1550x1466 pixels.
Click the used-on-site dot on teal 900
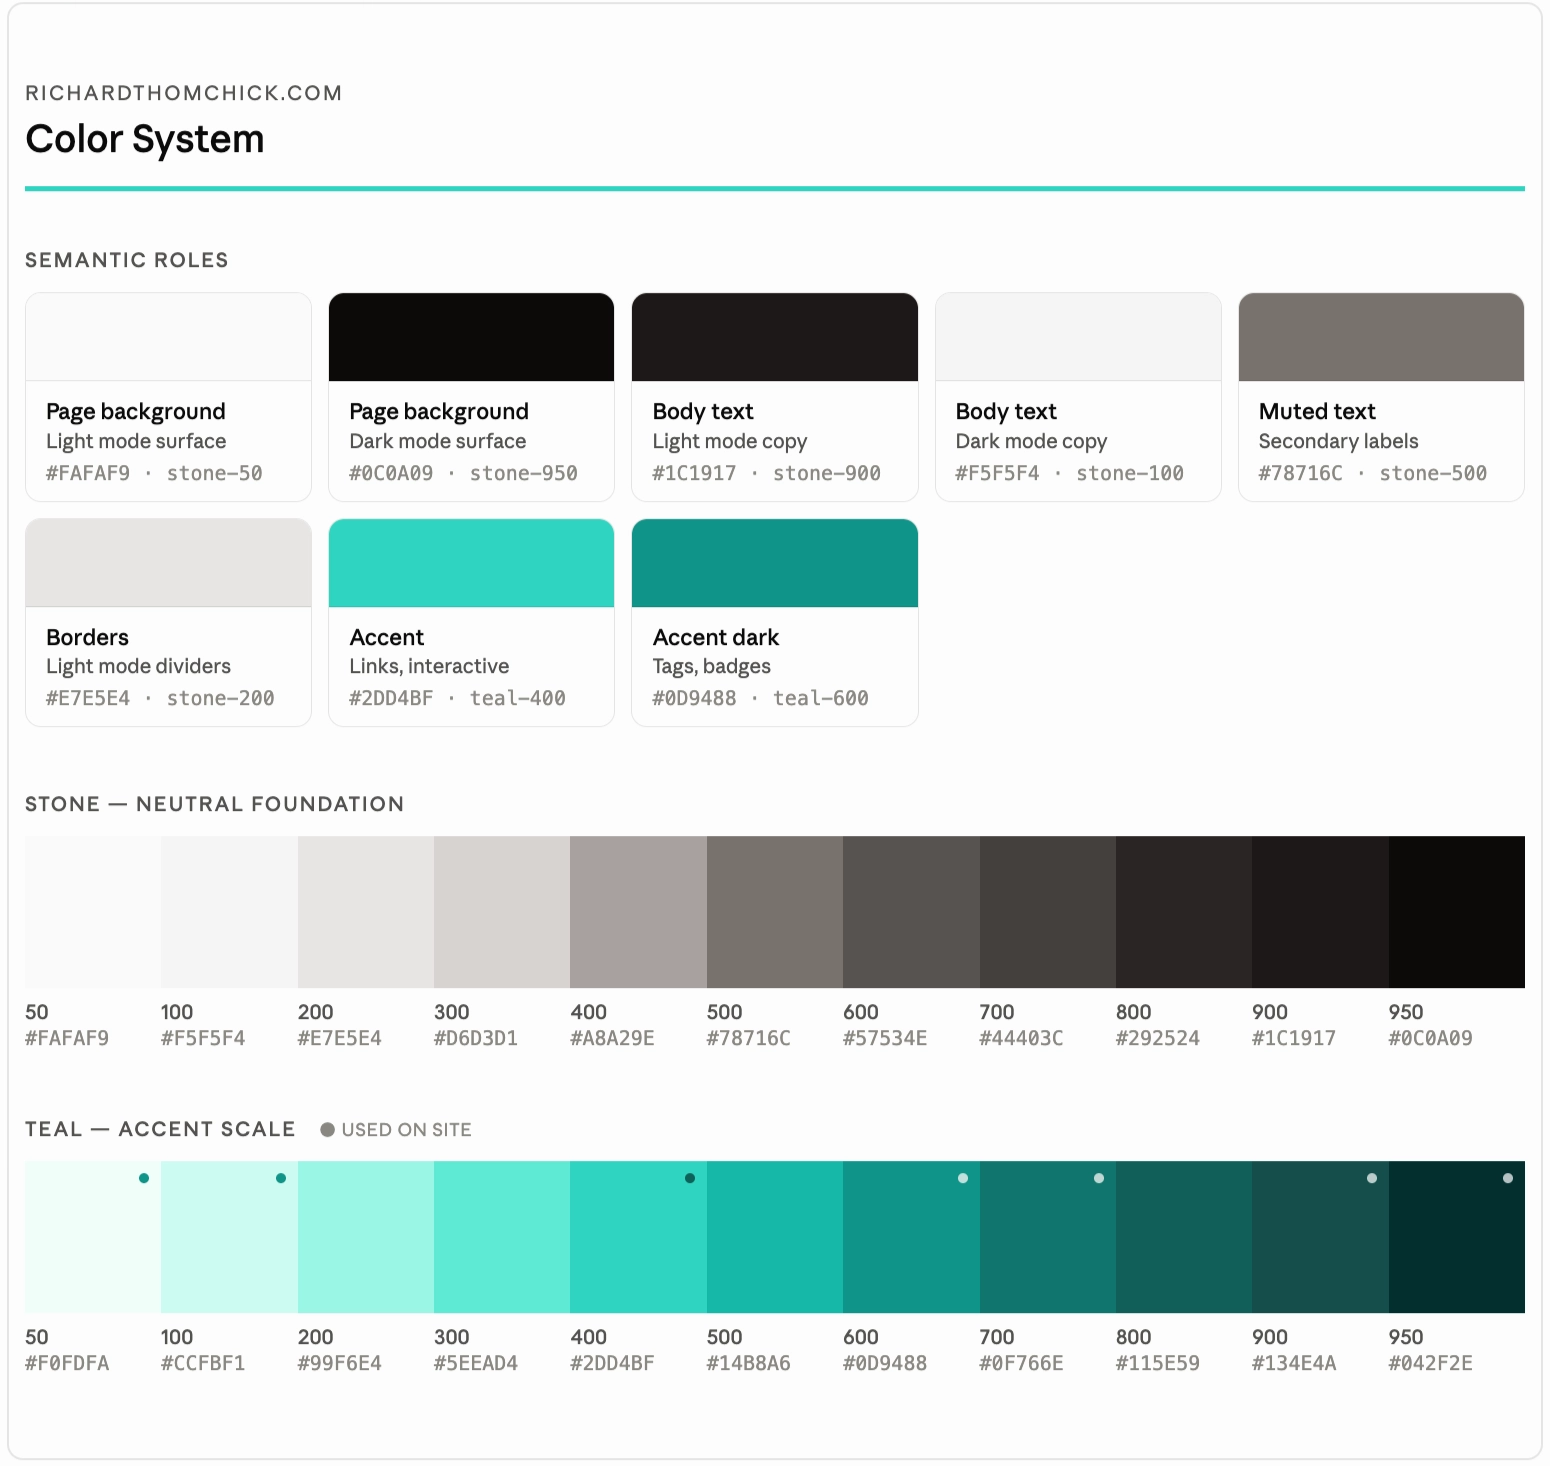point(1372,1178)
